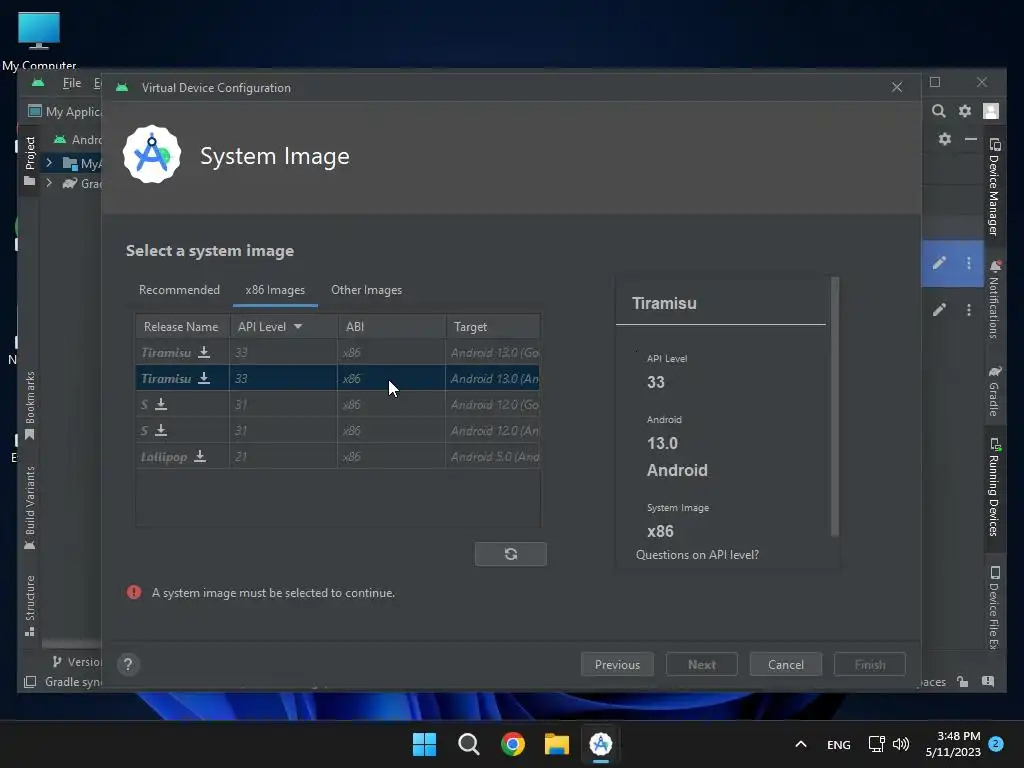Image resolution: width=1024 pixels, height=768 pixels.
Task: Open the Project tool window tab
Action: [x=29, y=161]
